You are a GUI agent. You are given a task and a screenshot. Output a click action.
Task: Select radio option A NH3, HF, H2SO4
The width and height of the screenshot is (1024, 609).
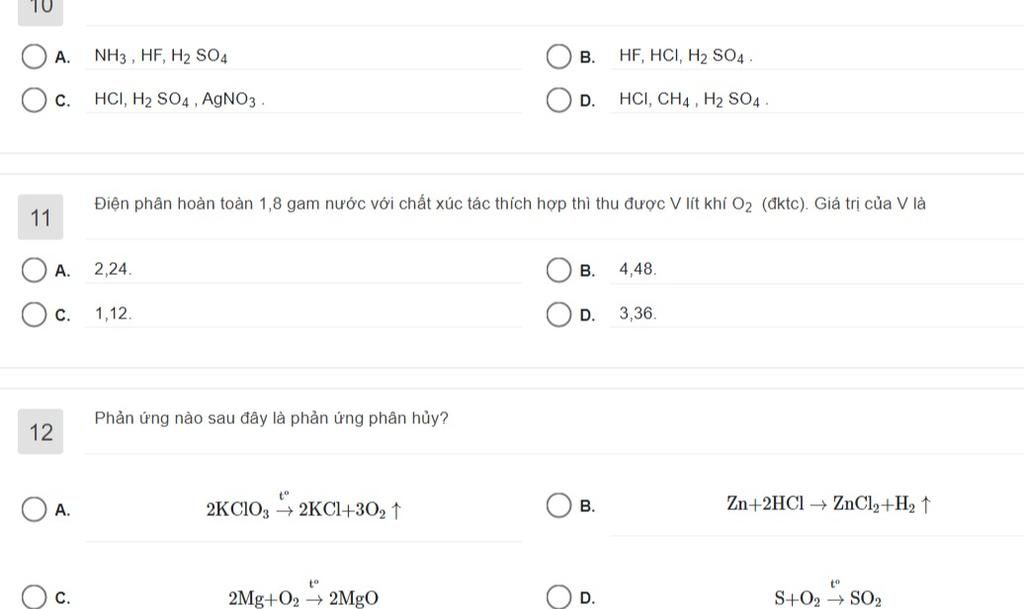pos(34,57)
